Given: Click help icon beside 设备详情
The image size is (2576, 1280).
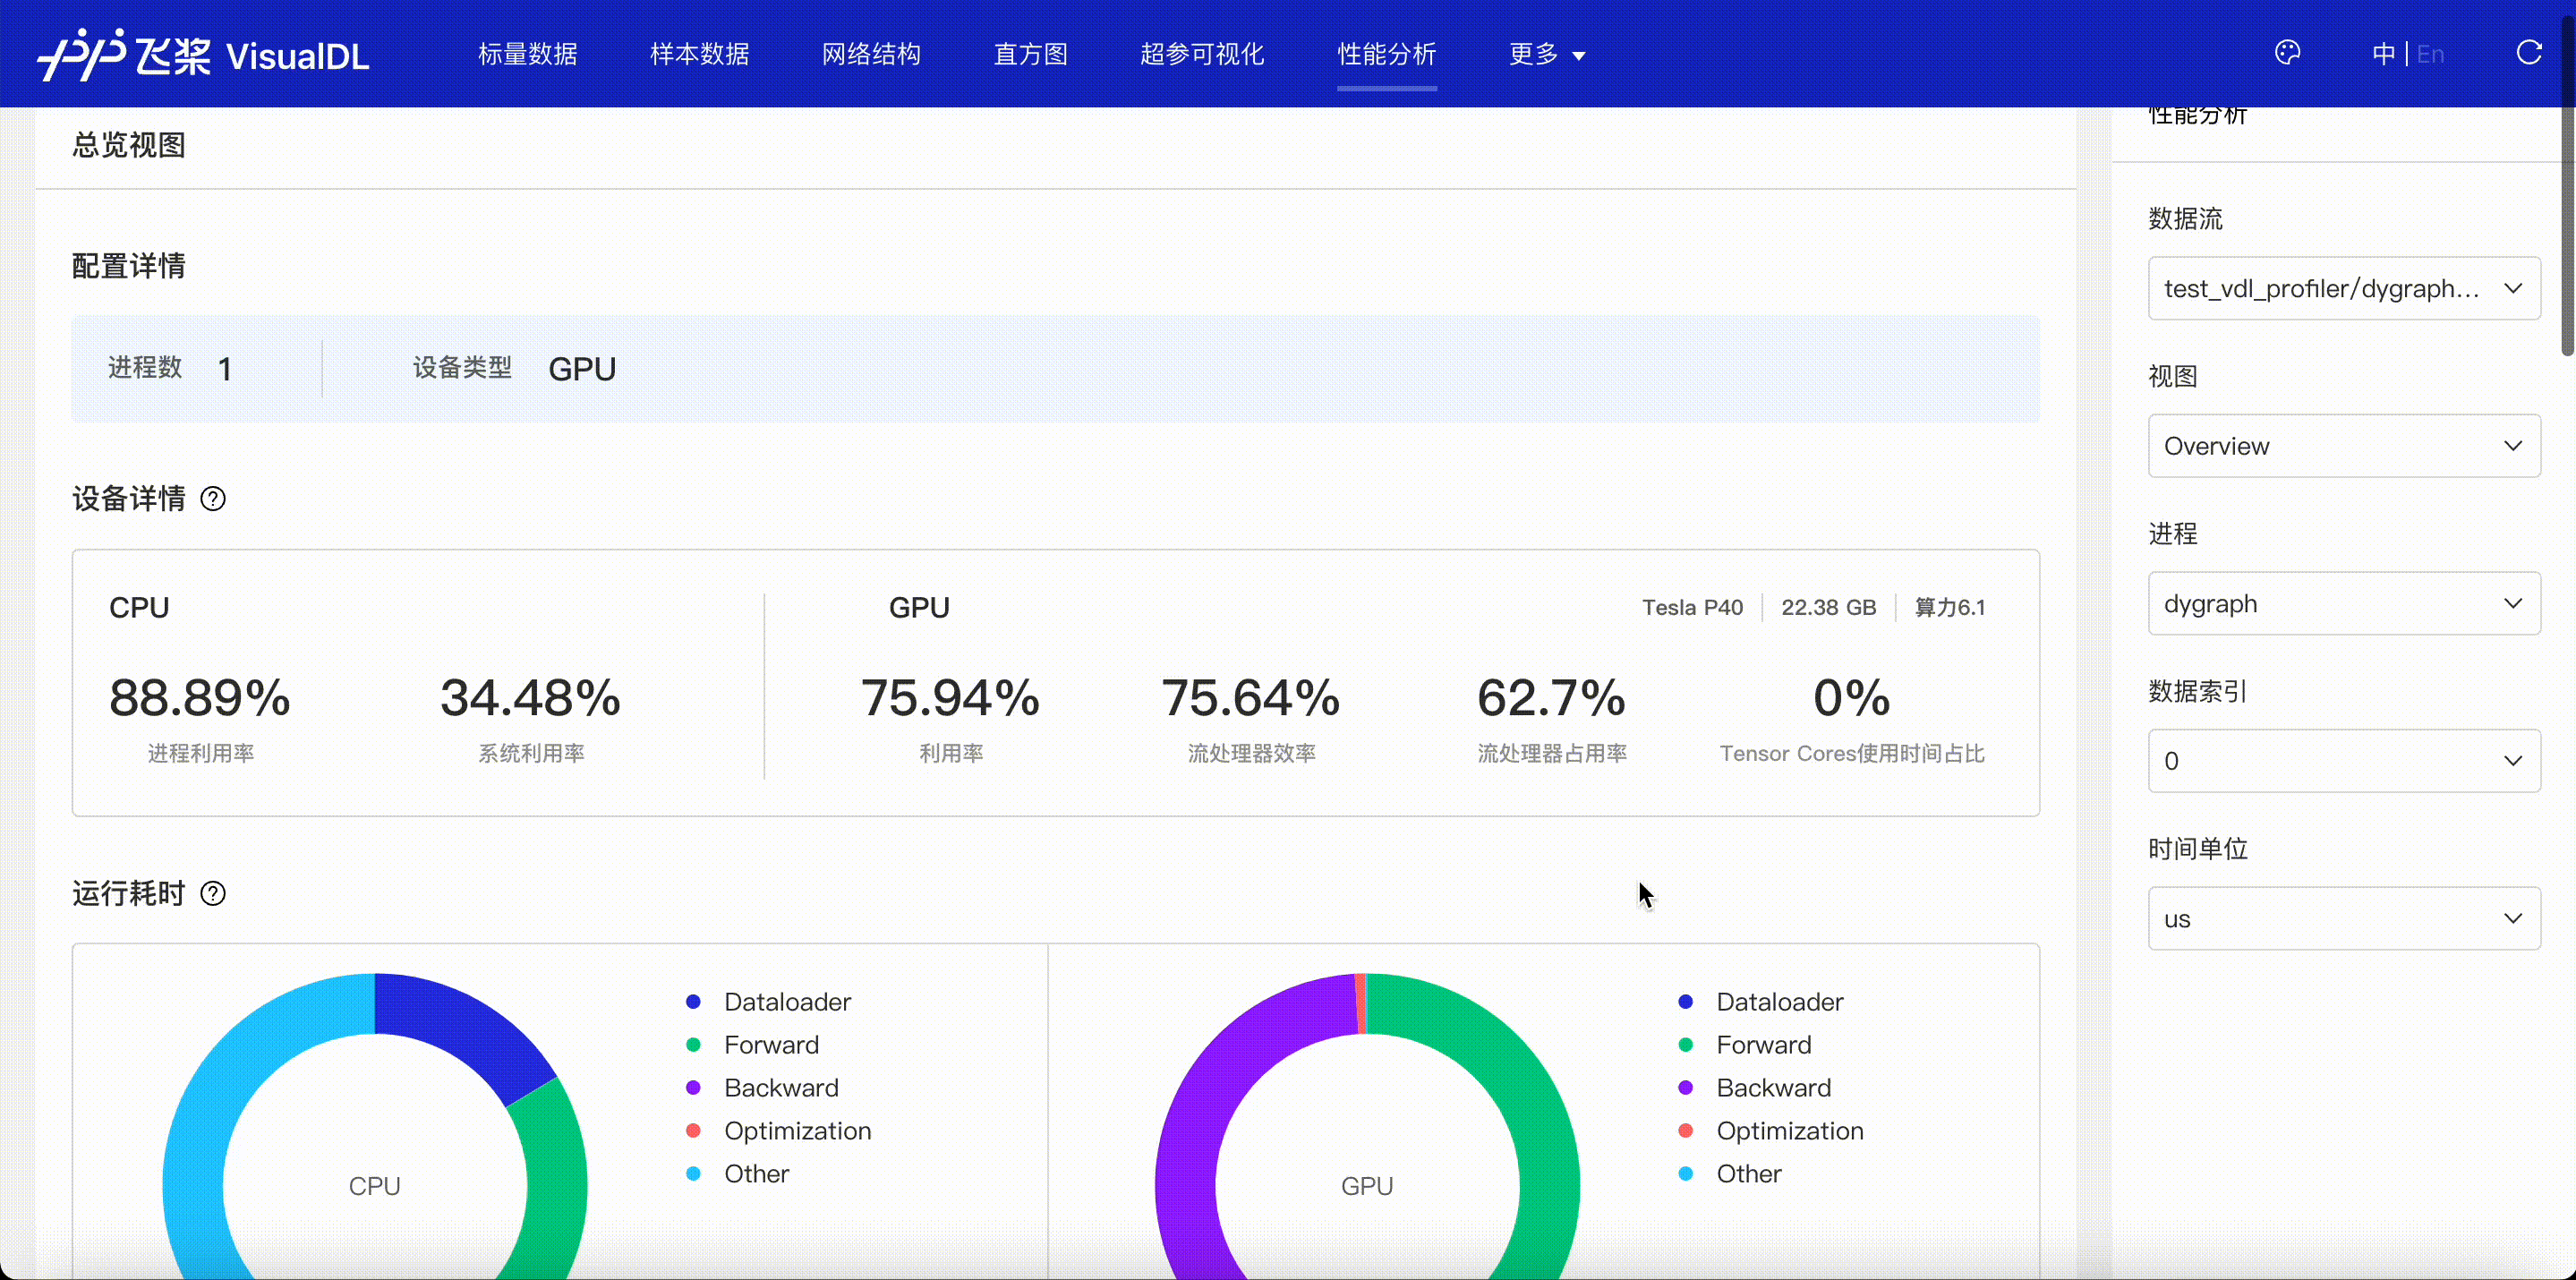Looking at the screenshot, I should pos(213,498).
